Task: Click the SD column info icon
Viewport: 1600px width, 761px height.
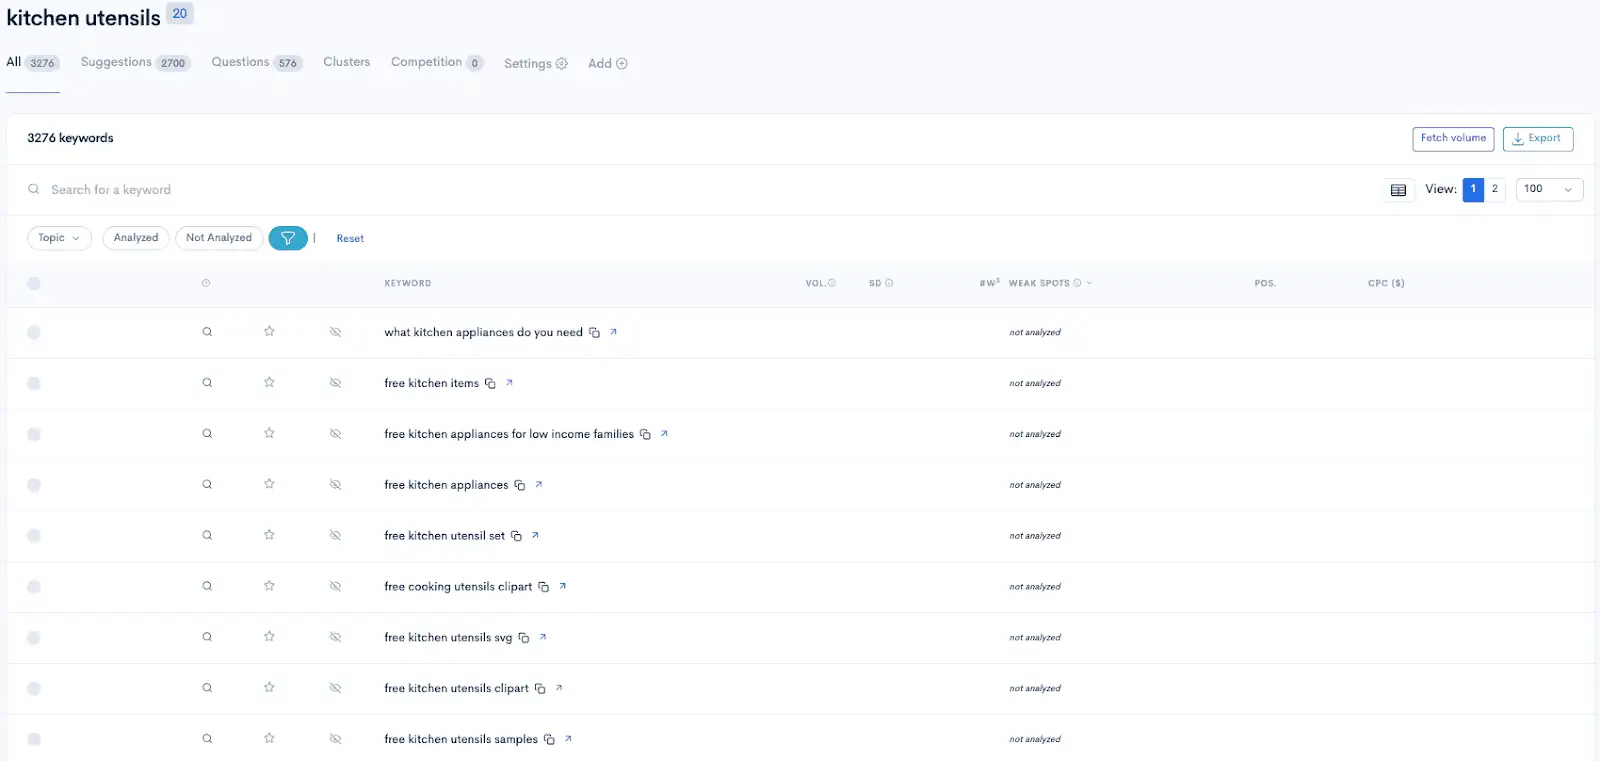Action: click(889, 283)
